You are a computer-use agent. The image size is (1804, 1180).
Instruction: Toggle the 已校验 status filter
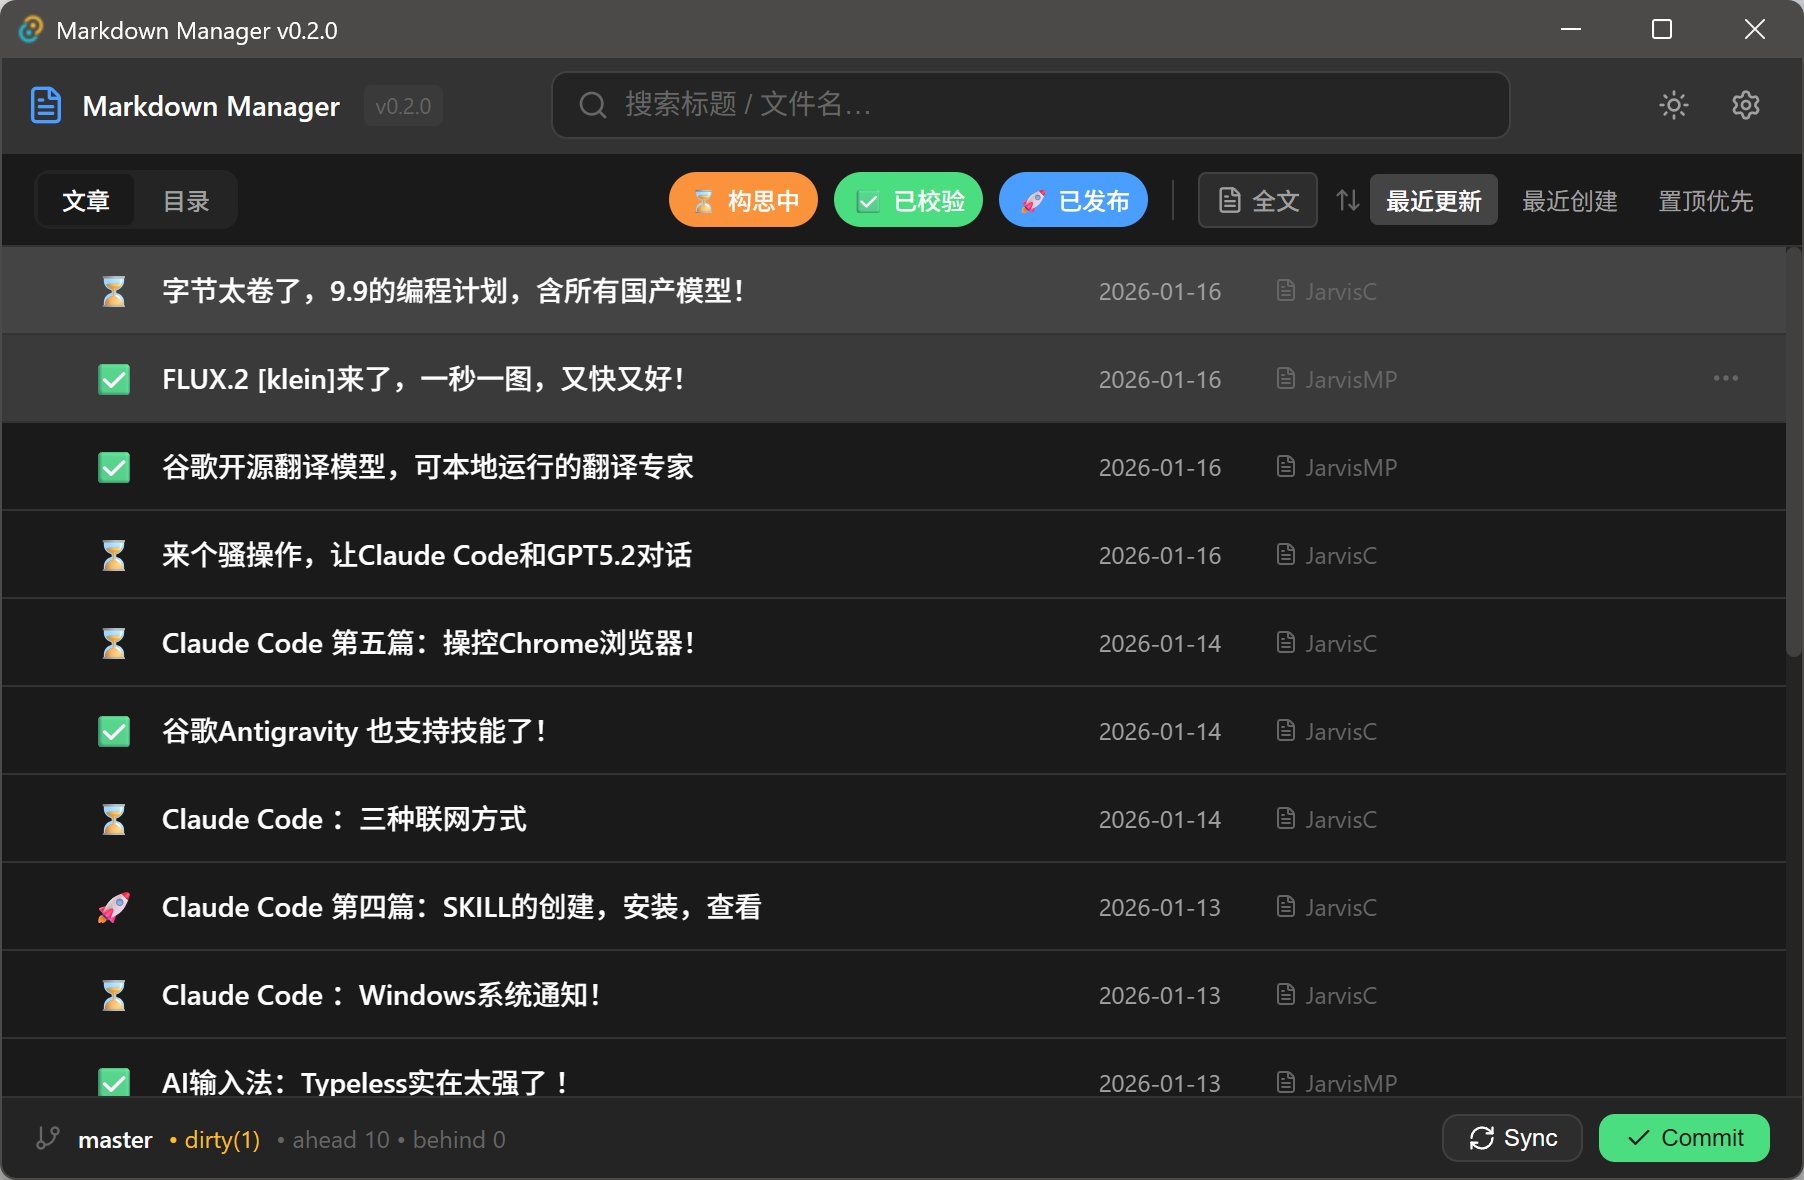click(908, 201)
